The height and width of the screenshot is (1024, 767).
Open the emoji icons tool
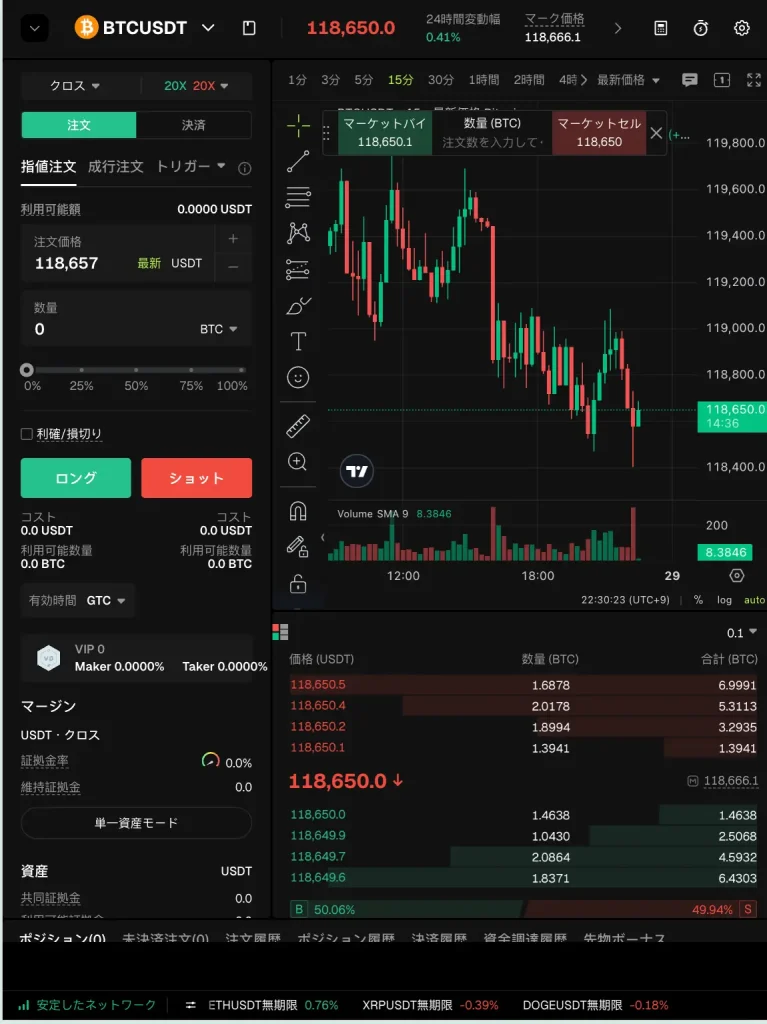tap(298, 377)
